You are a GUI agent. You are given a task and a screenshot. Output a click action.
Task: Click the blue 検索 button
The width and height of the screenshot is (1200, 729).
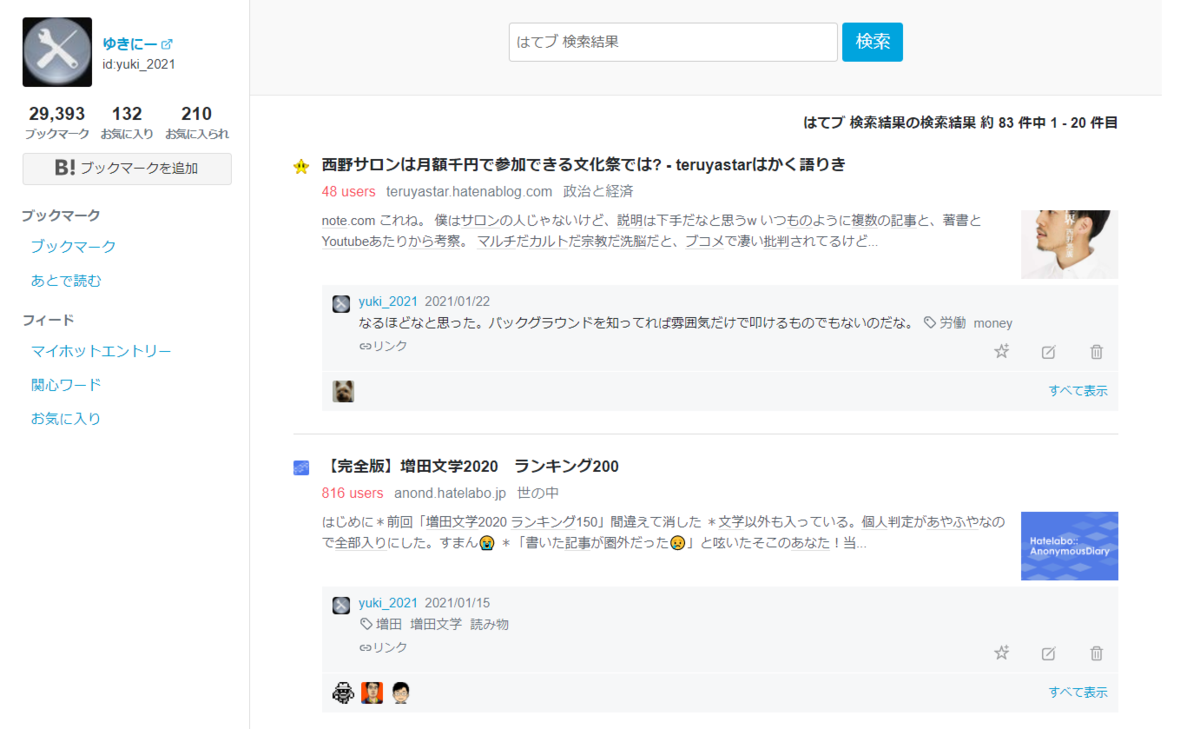872,42
